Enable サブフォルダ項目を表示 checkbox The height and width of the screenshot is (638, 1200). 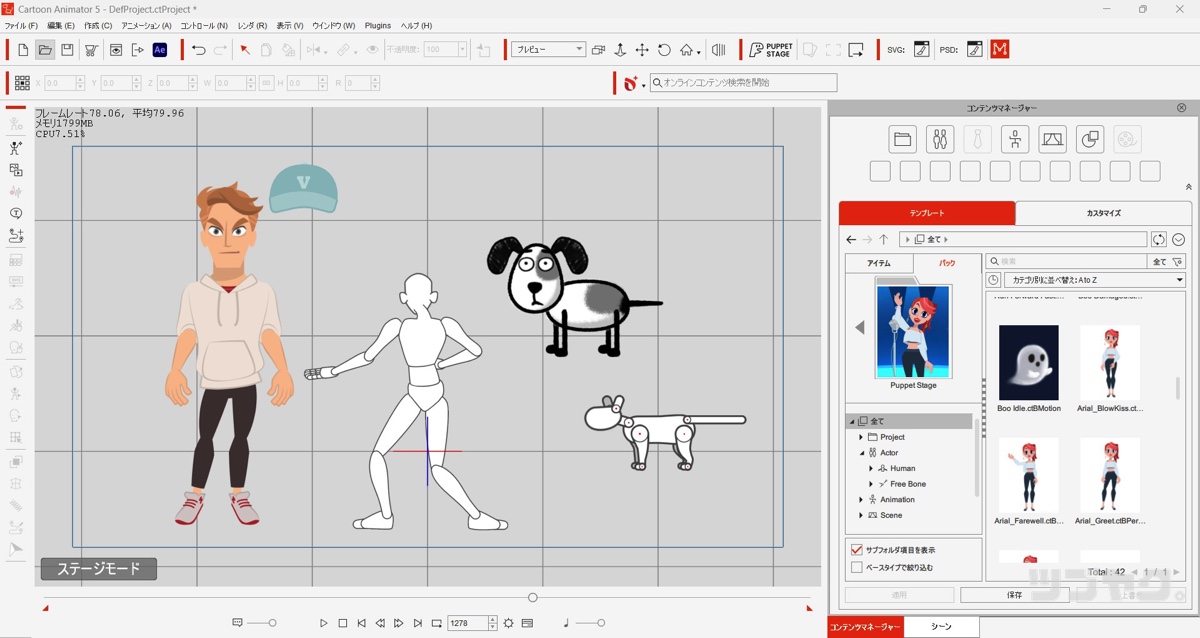point(856,550)
